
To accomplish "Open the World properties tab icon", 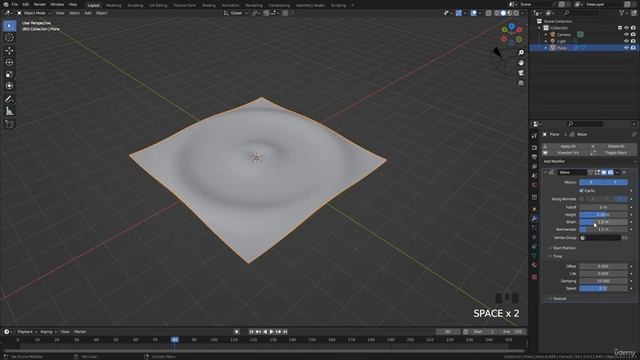I will pyautogui.click(x=534, y=185).
